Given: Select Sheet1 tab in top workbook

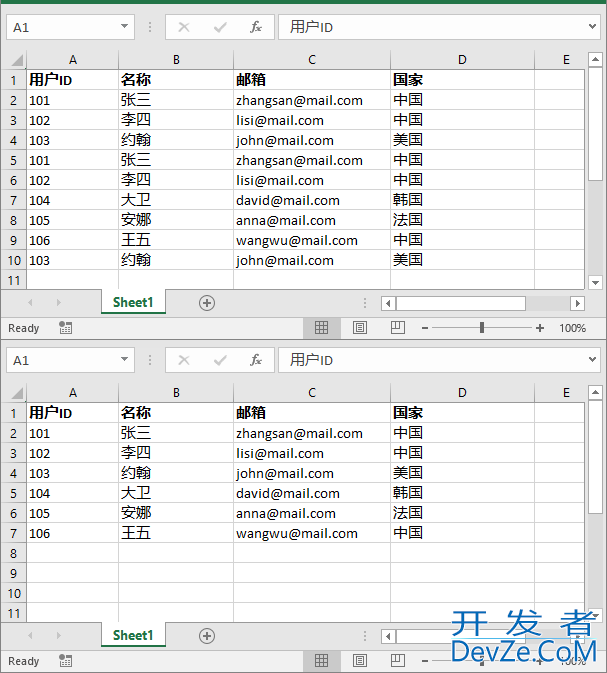Looking at the screenshot, I should [x=133, y=303].
